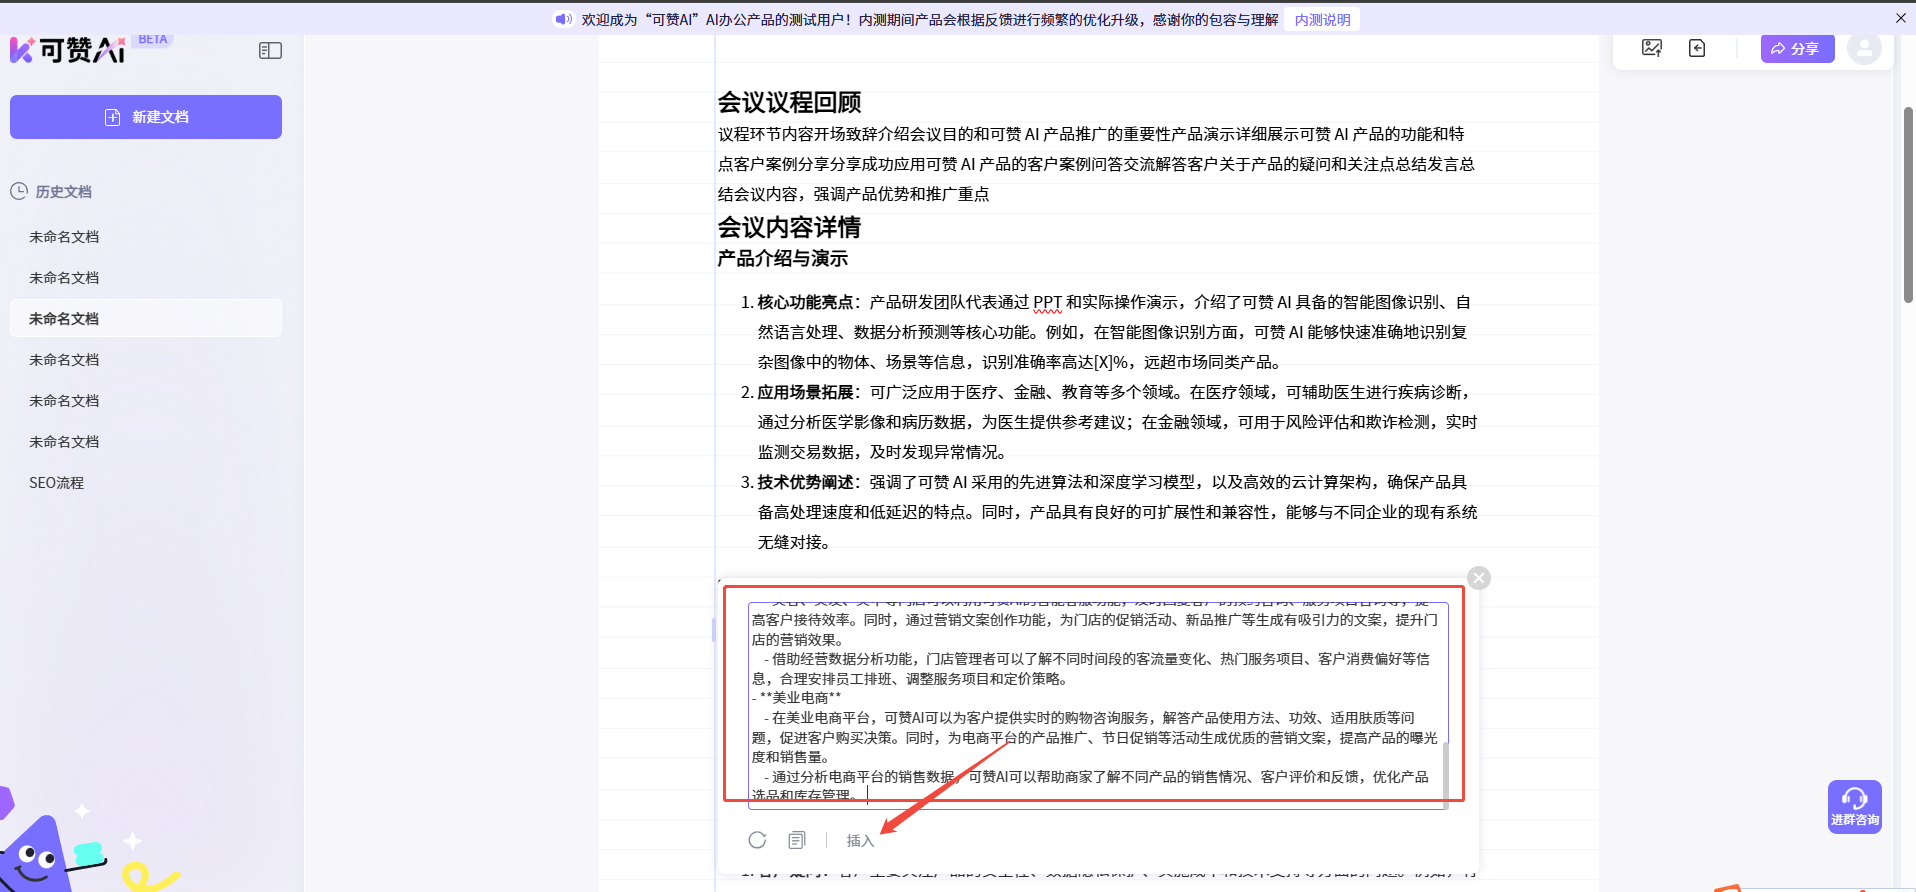Click the 会议议程回顾 heading
This screenshot has height=892, width=1916.
(789, 102)
